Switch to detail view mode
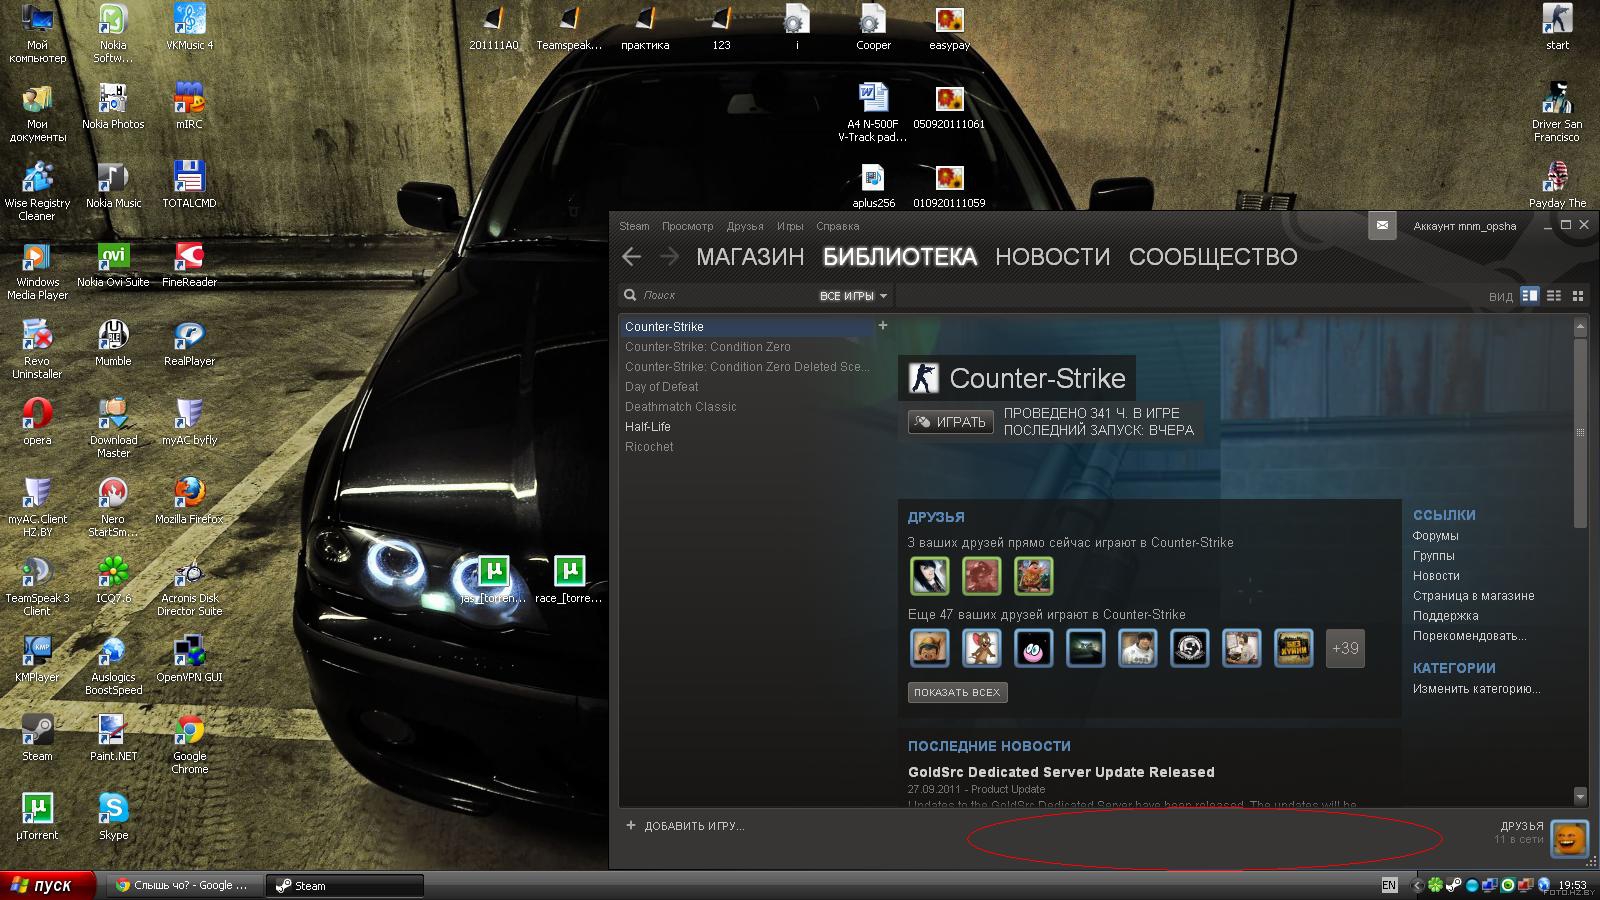1600x900 pixels. coord(1529,296)
